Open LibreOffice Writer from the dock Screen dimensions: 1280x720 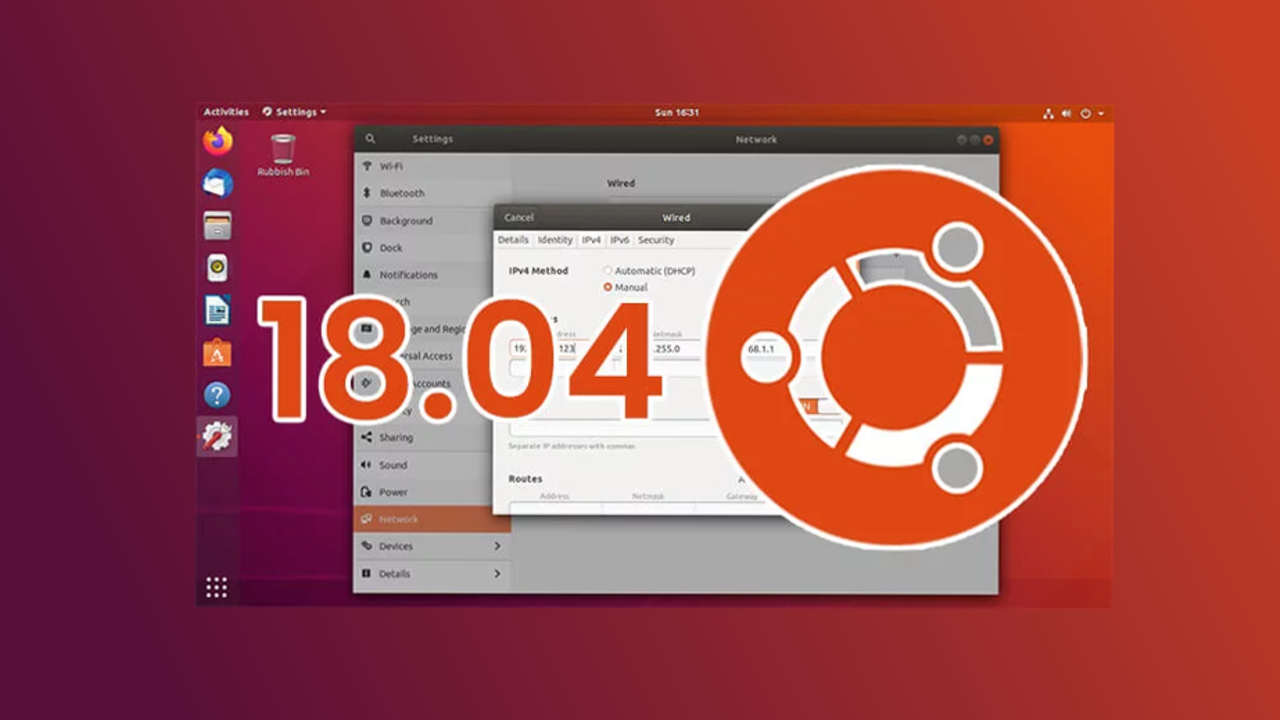[217, 310]
